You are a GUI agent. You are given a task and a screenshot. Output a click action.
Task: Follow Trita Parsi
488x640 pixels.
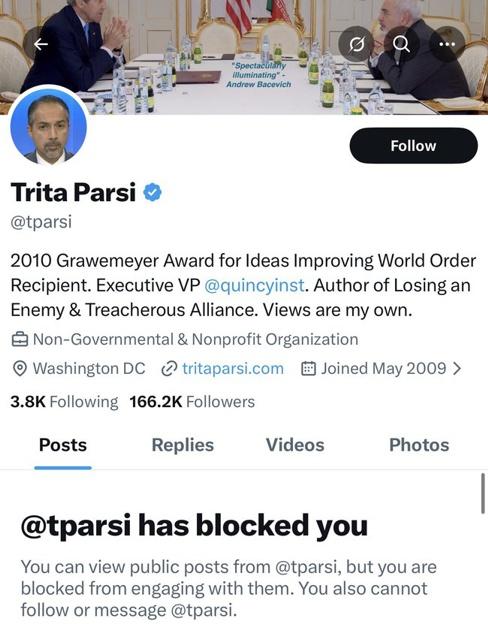click(x=413, y=146)
